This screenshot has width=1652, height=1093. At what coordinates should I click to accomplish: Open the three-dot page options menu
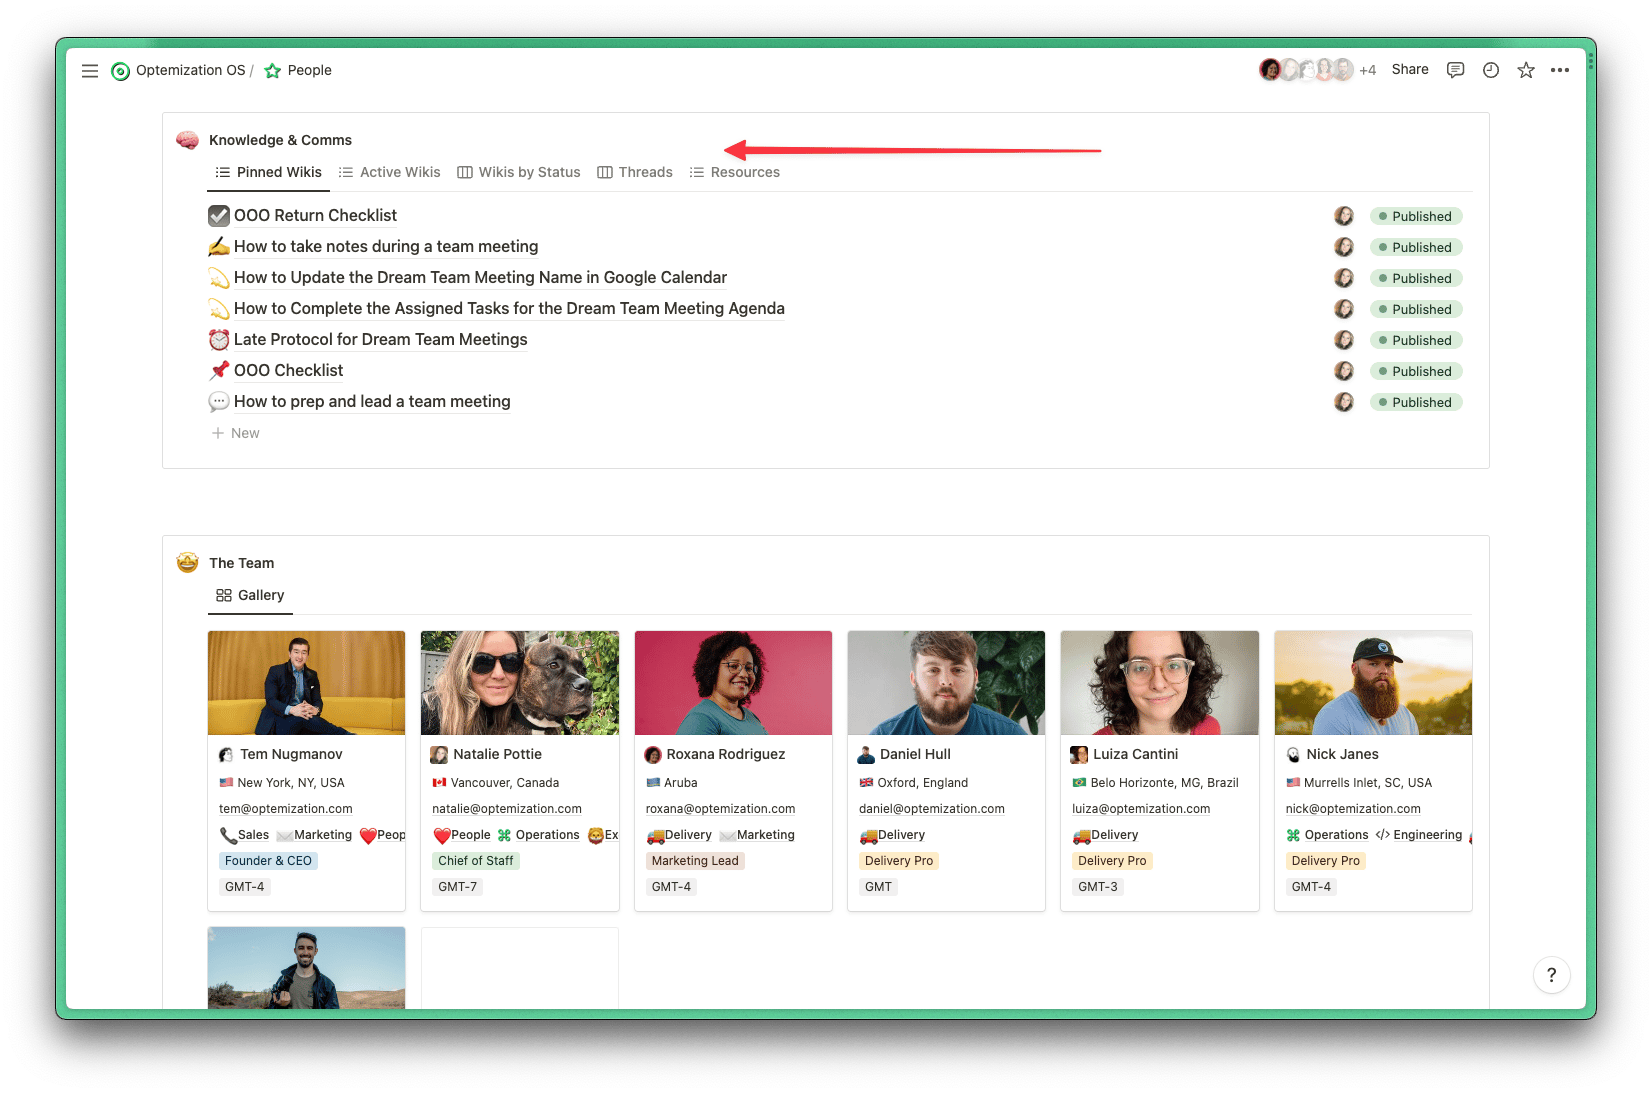click(1560, 70)
